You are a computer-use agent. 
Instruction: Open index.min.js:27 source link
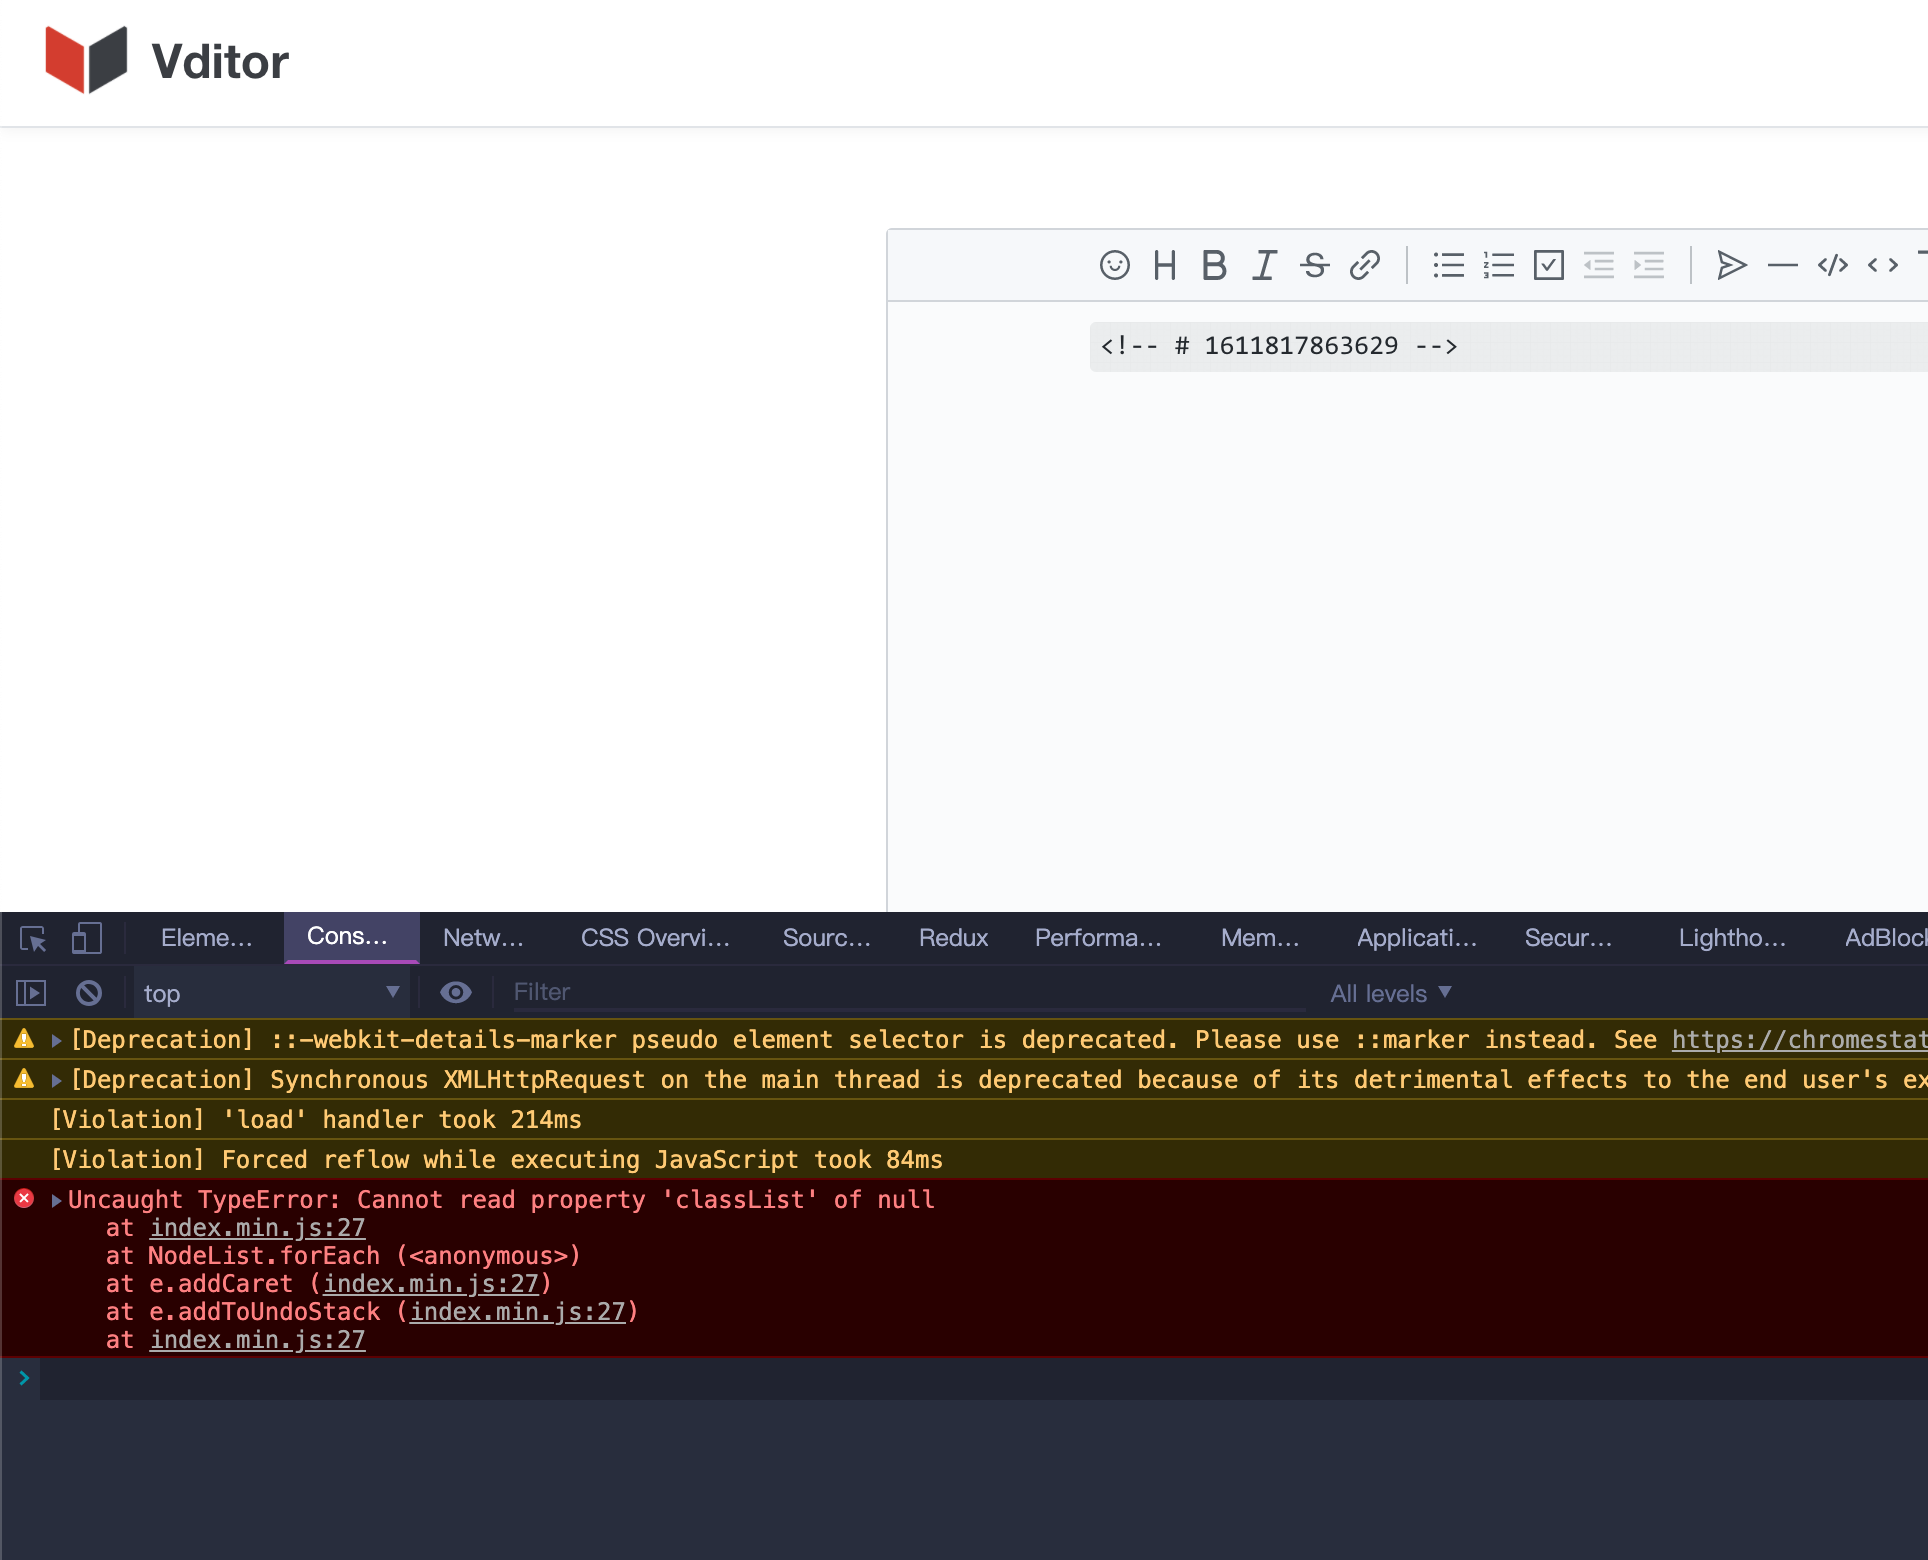point(257,1228)
